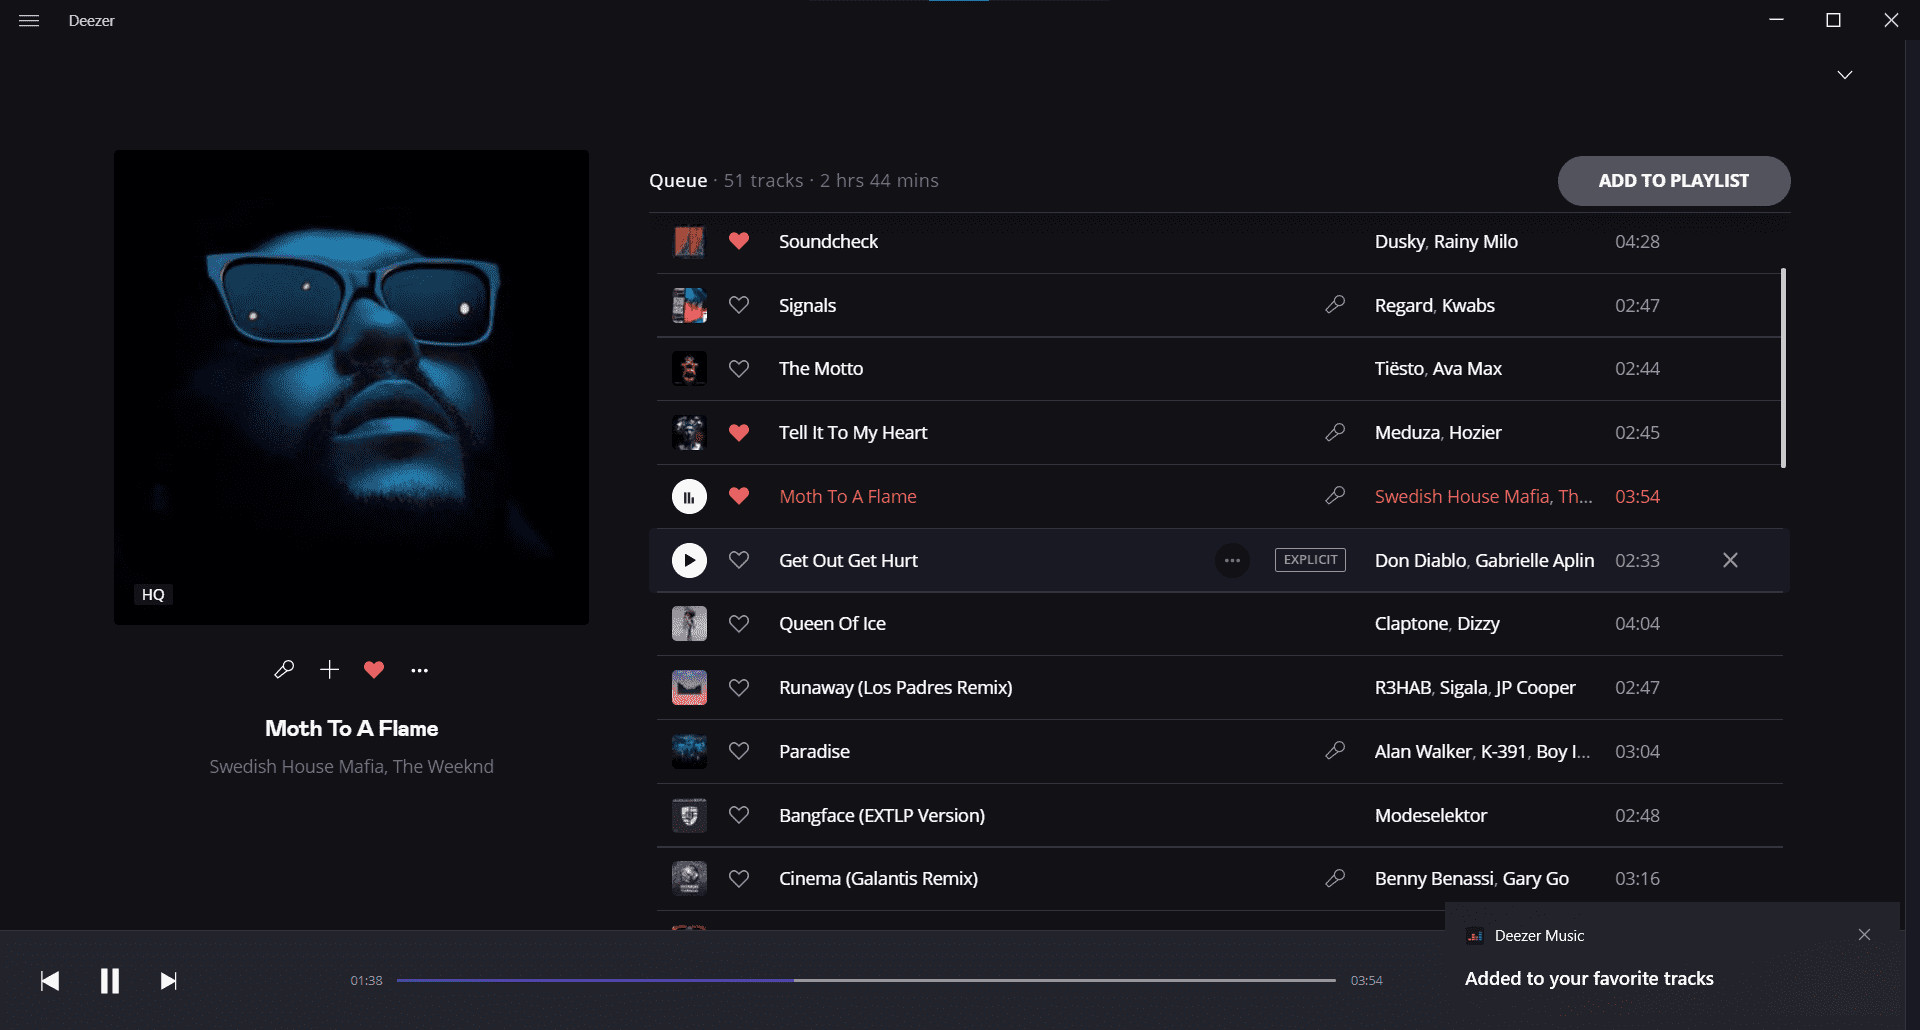Dismiss the Deezer Music notification
This screenshot has width=1920, height=1030.
click(x=1864, y=935)
